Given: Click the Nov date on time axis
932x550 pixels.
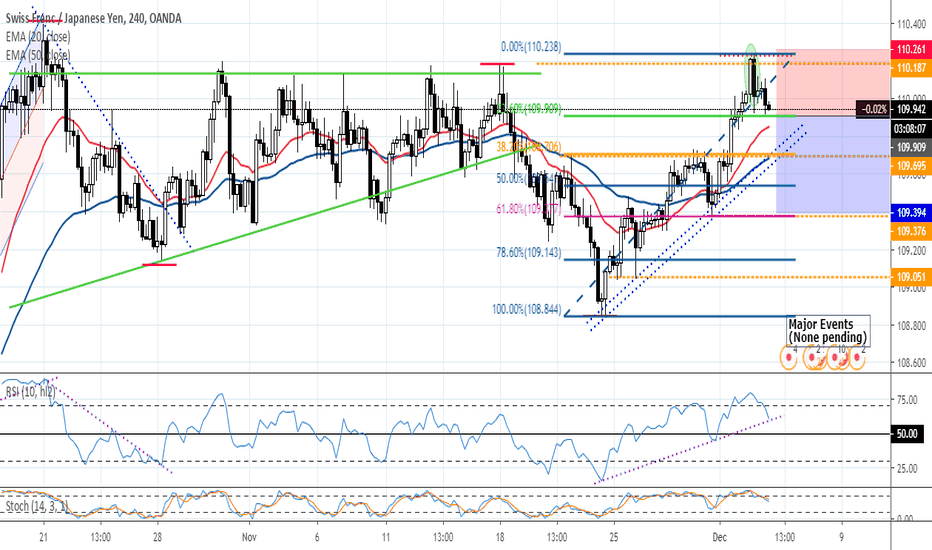Looking at the screenshot, I should click(250, 536).
